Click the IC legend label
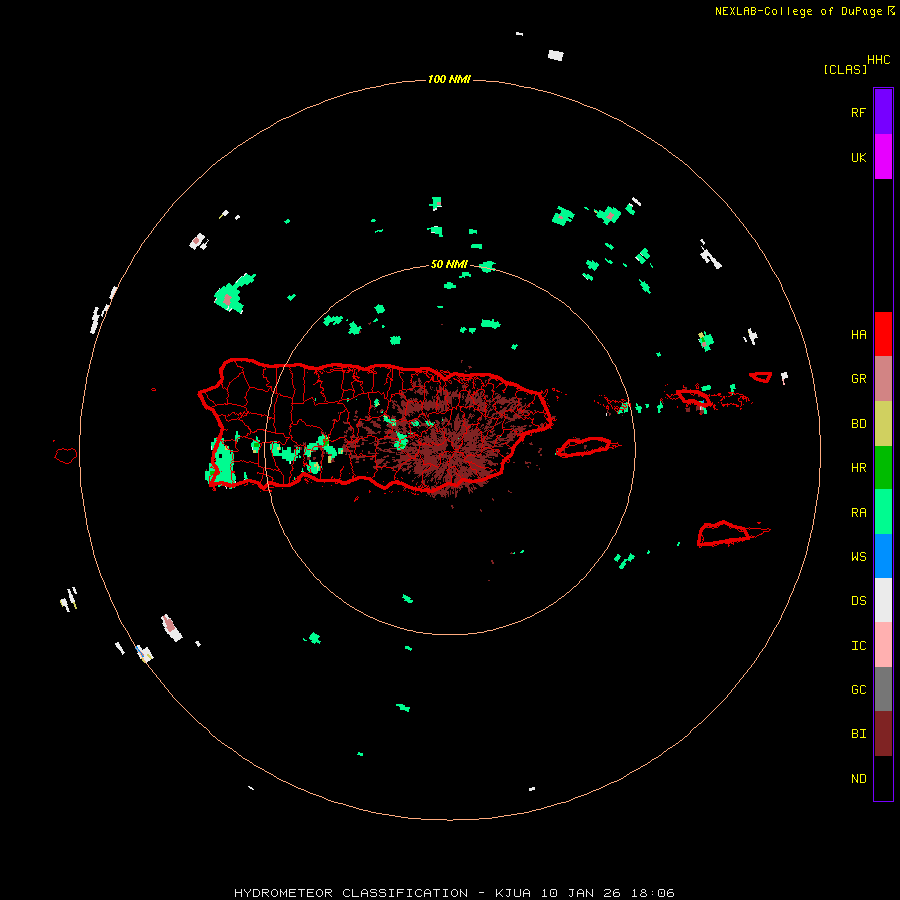The height and width of the screenshot is (900, 900). tap(858, 645)
